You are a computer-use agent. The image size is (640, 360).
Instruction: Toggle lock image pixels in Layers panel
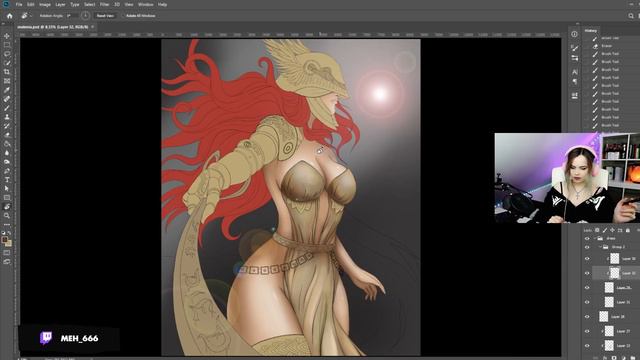coord(605,230)
